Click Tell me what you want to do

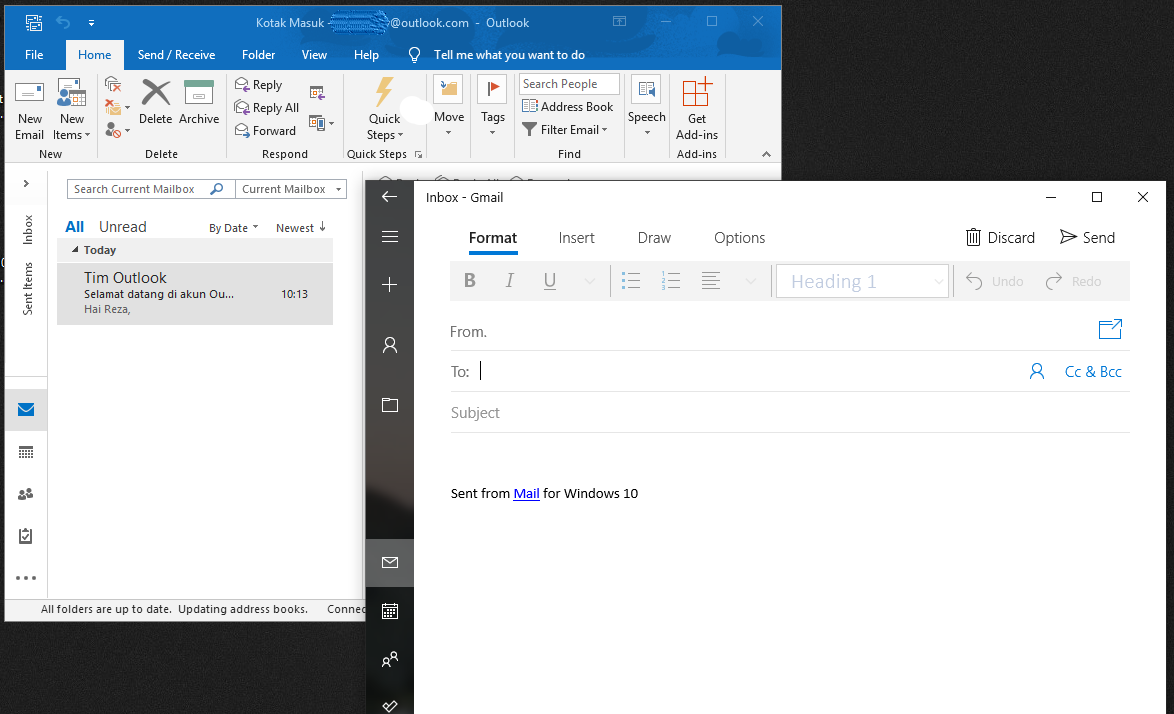coord(509,55)
